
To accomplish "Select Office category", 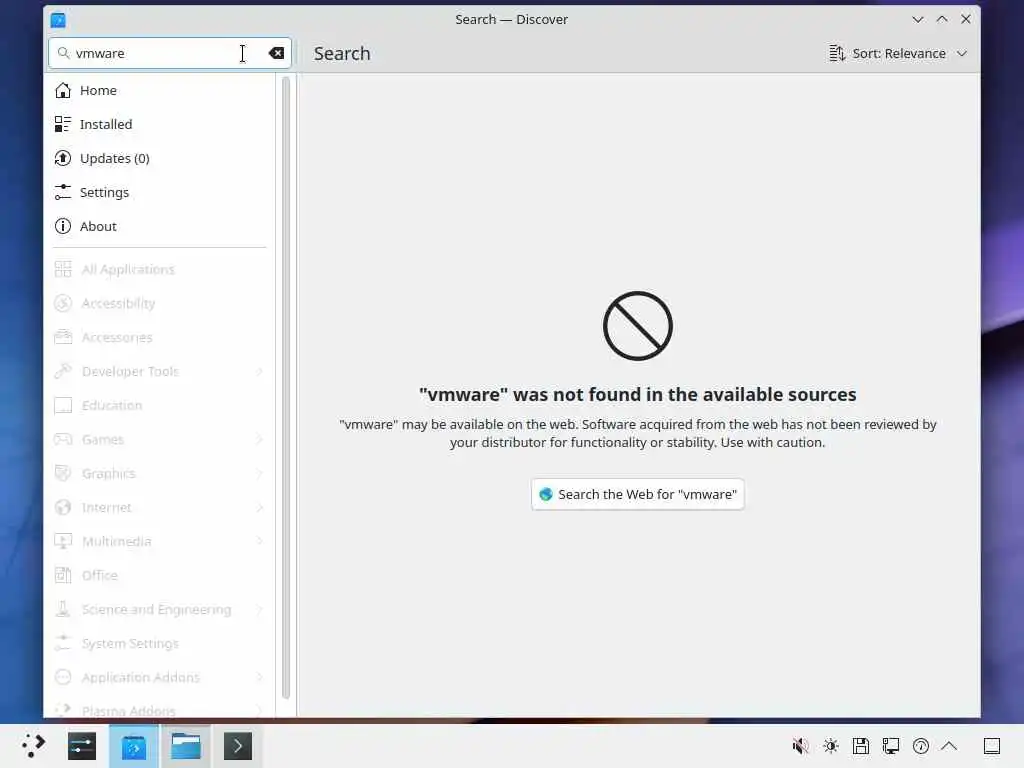I will pos(159,575).
